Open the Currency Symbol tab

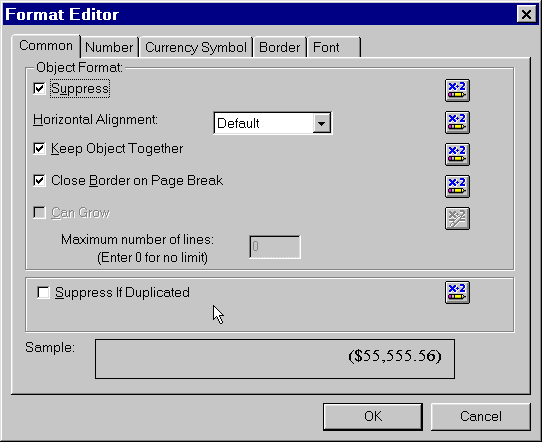tap(196, 47)
